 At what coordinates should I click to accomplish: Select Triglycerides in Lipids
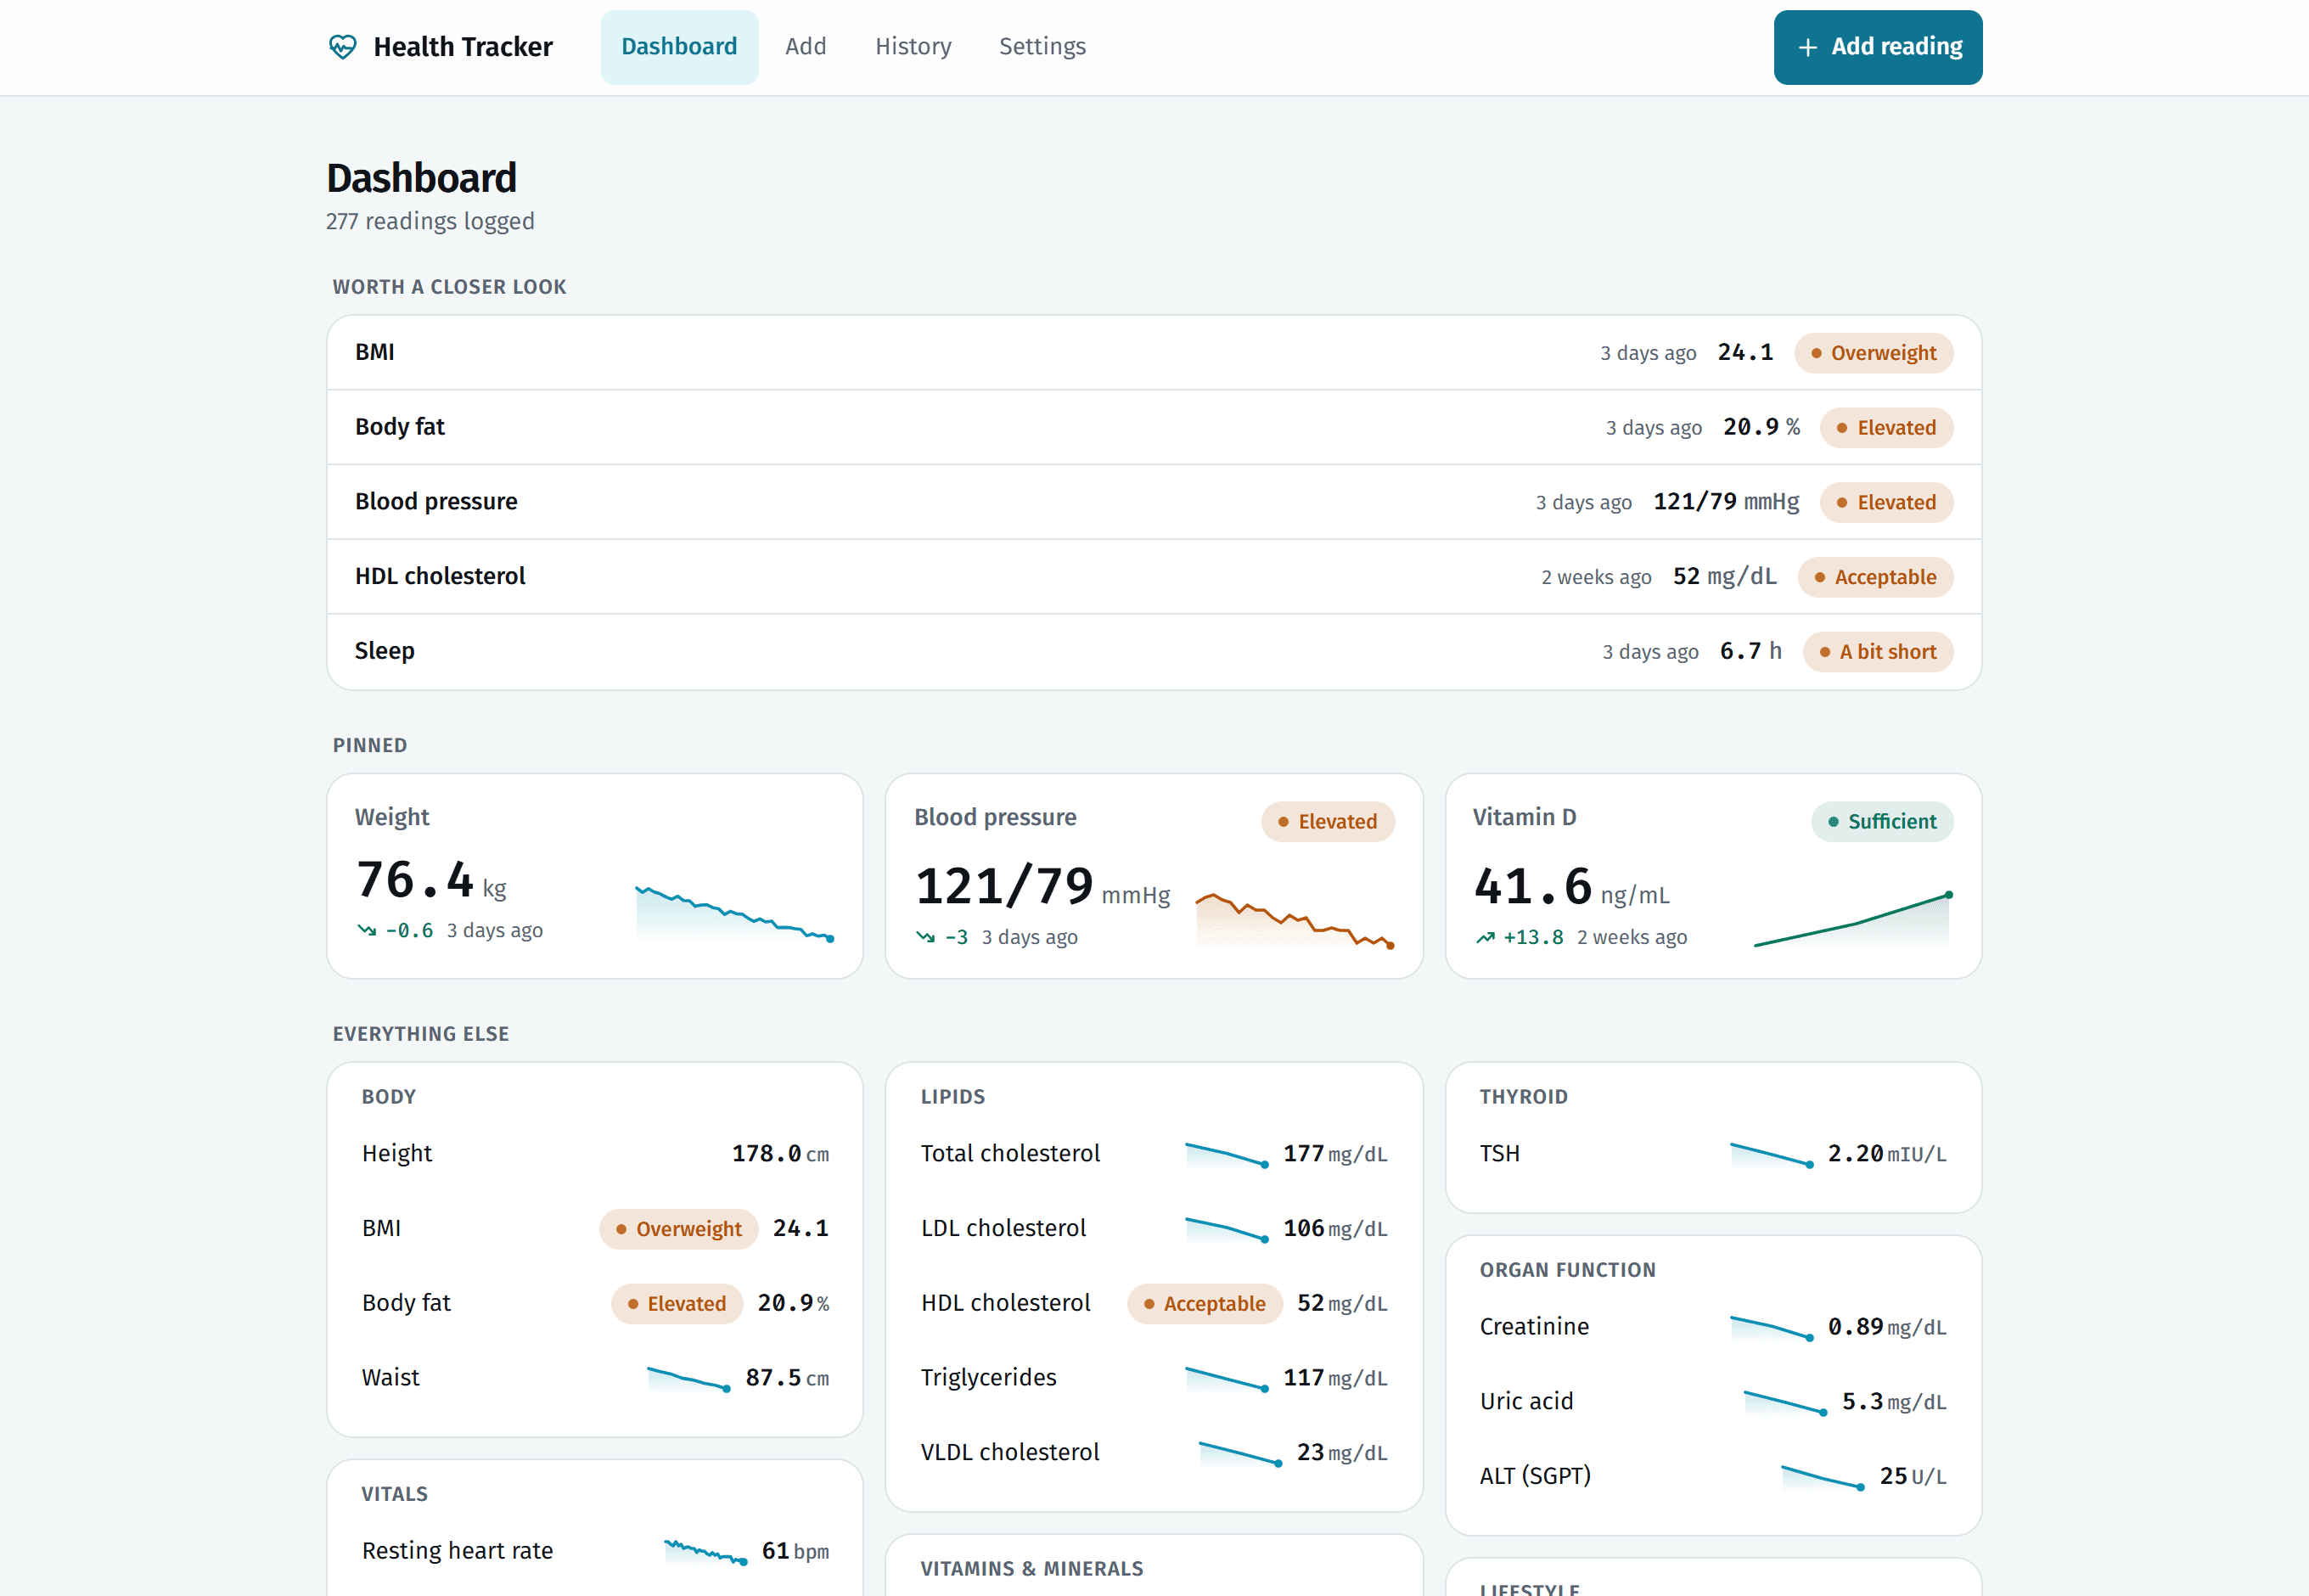[x=1154, y=1378]
